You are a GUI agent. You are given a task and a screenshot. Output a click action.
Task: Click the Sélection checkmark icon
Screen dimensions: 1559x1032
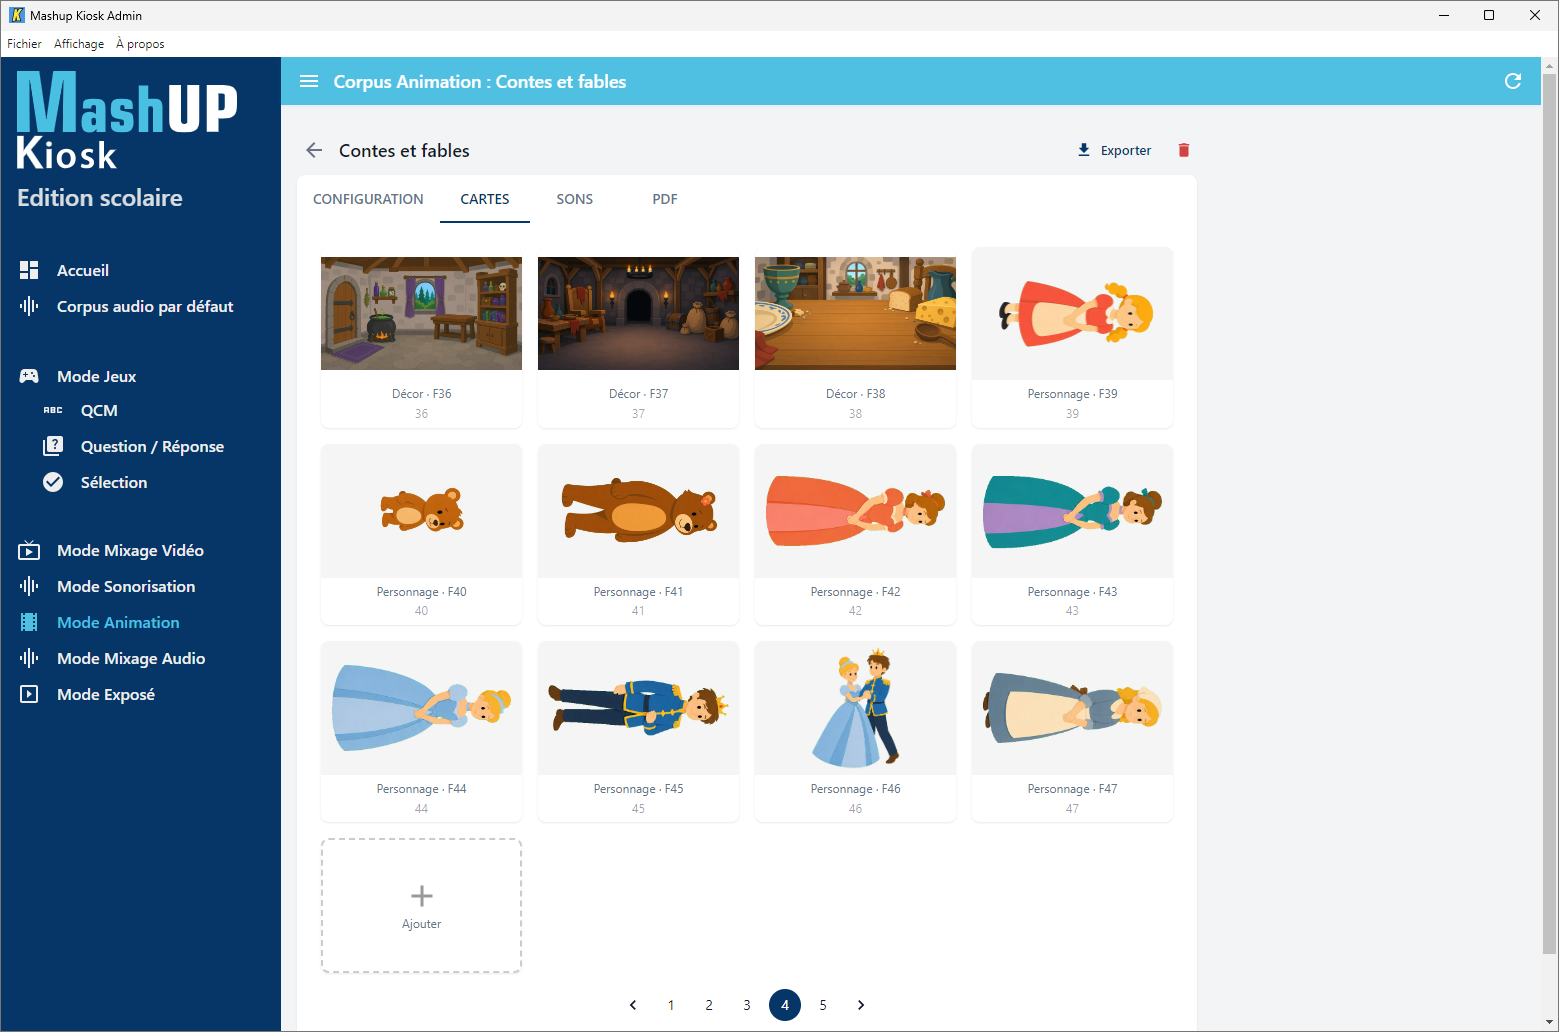(x=53, y=482)
